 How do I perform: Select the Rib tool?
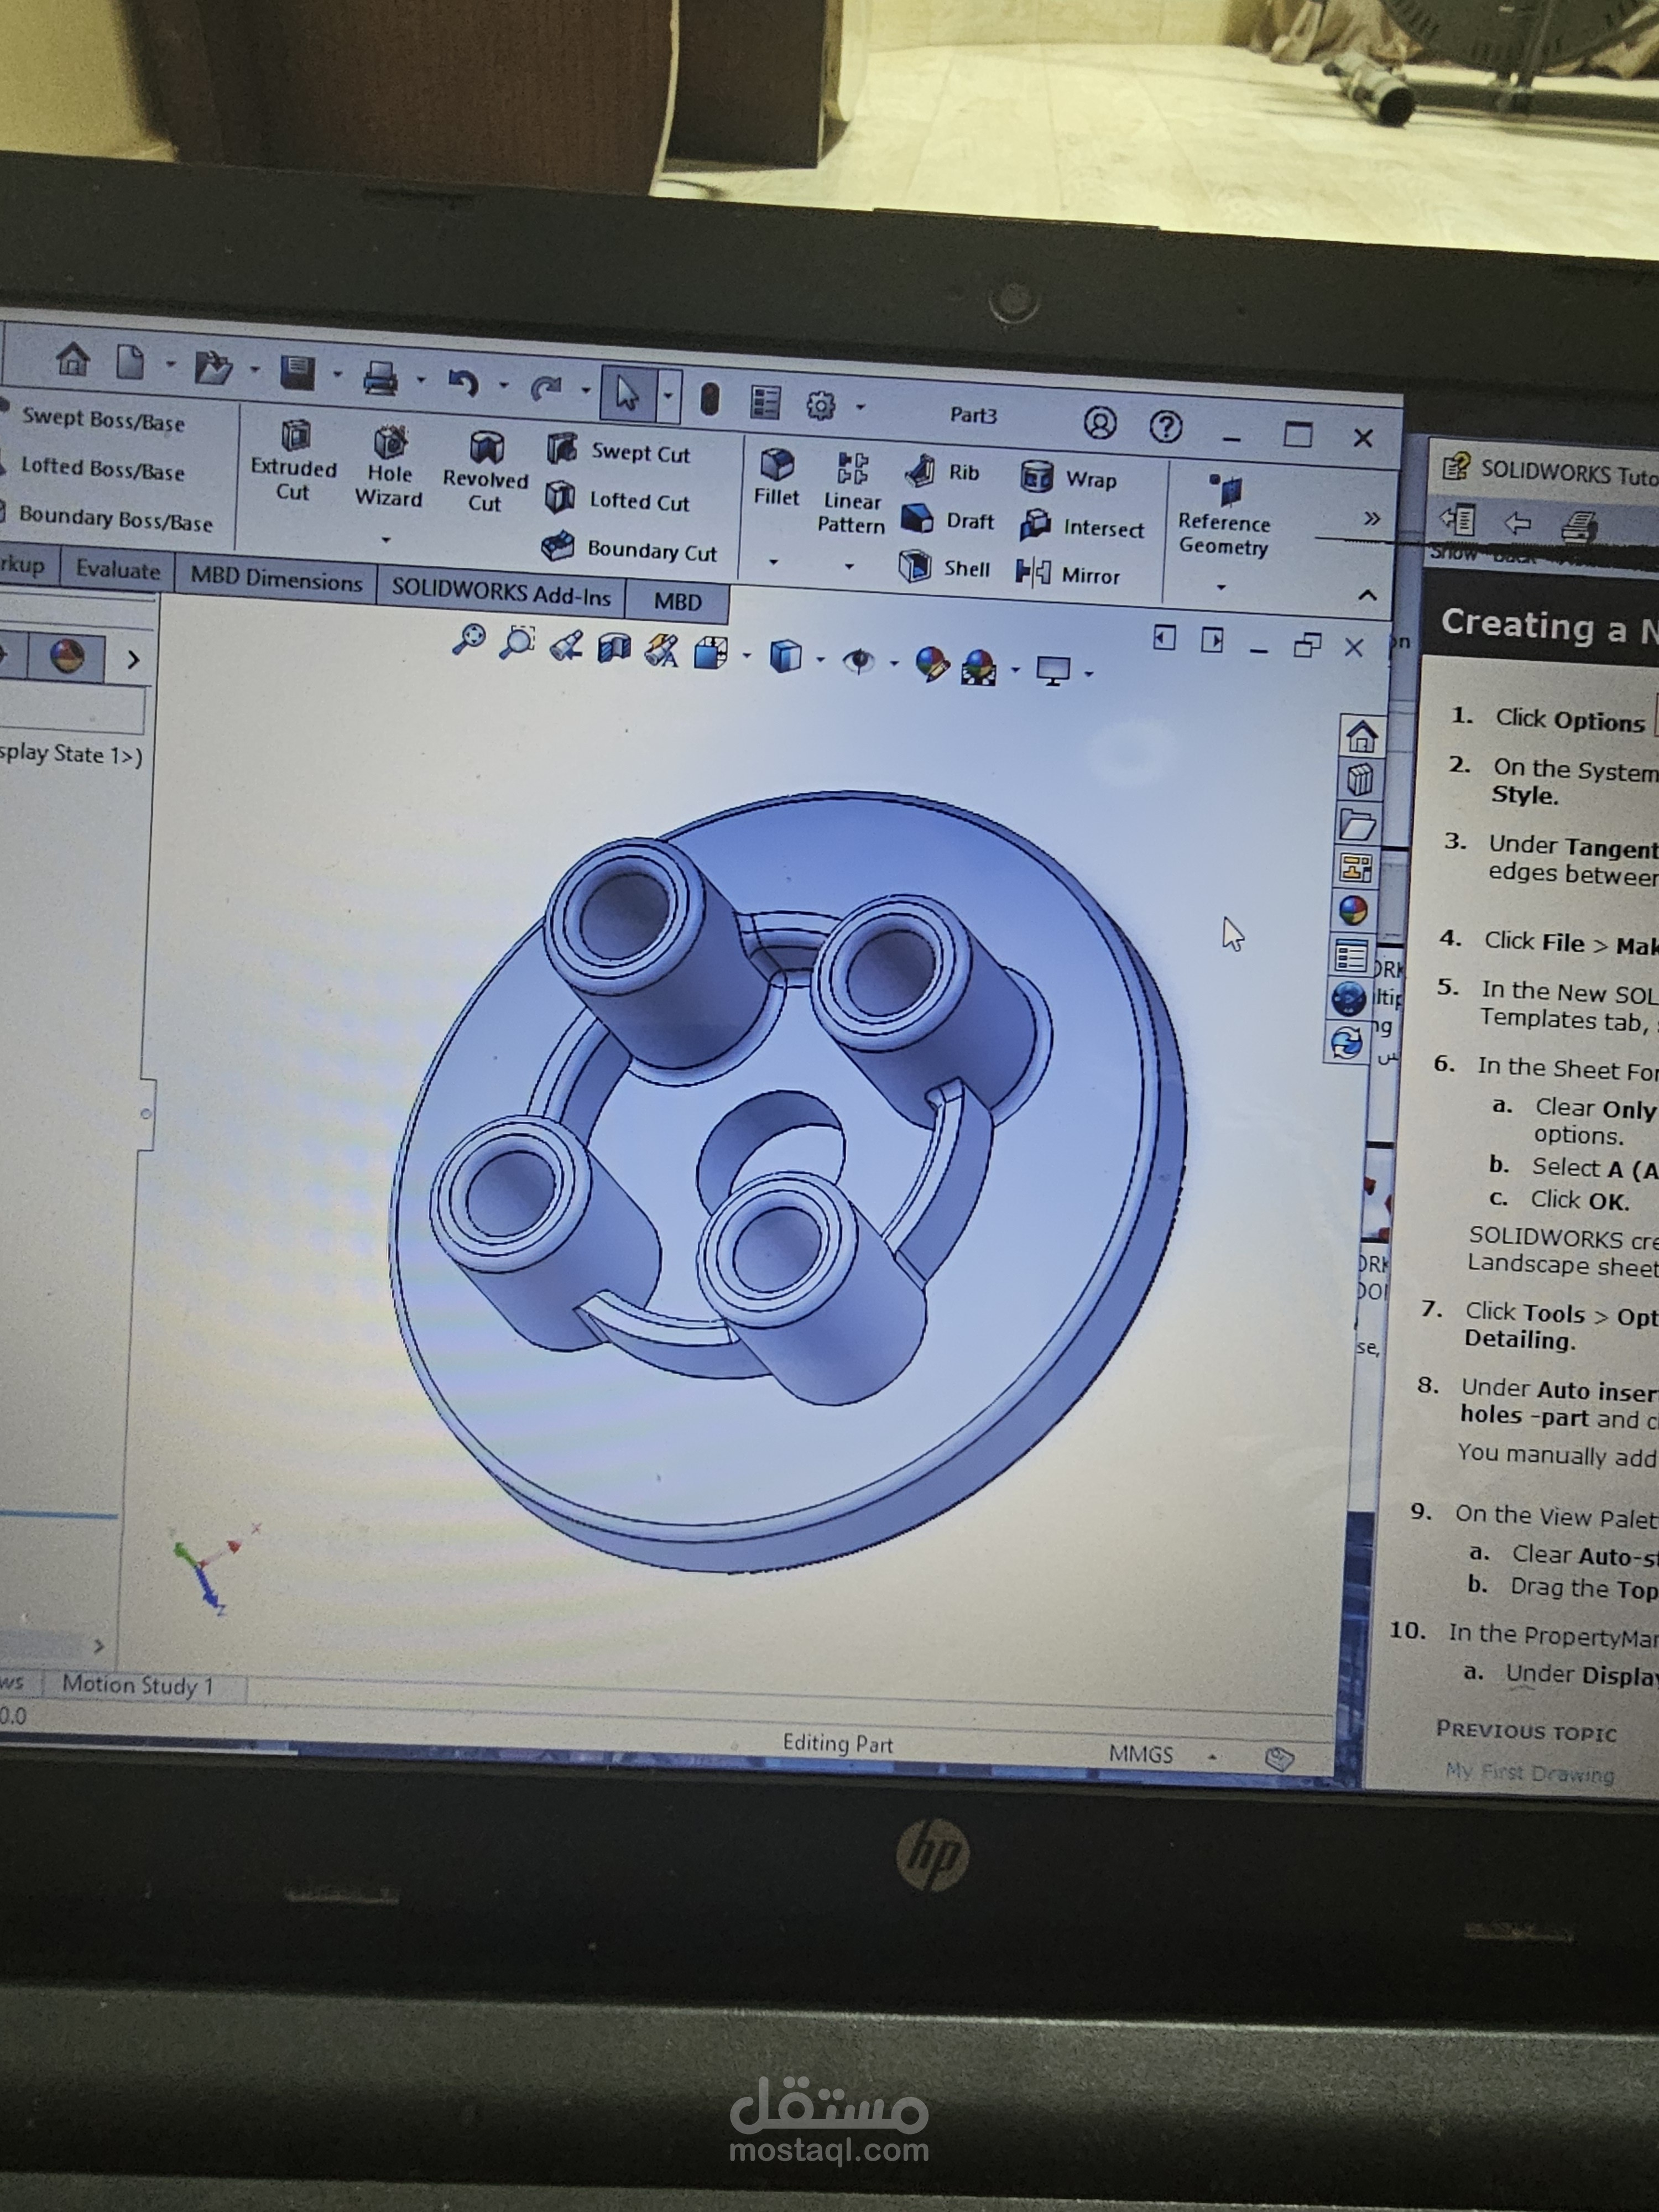[x=942, y=470]
